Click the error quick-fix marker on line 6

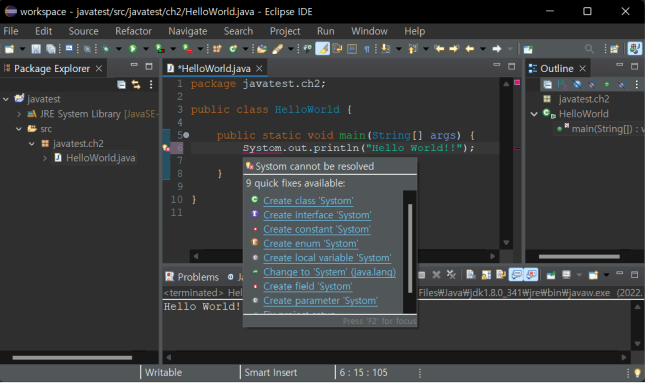167,148
